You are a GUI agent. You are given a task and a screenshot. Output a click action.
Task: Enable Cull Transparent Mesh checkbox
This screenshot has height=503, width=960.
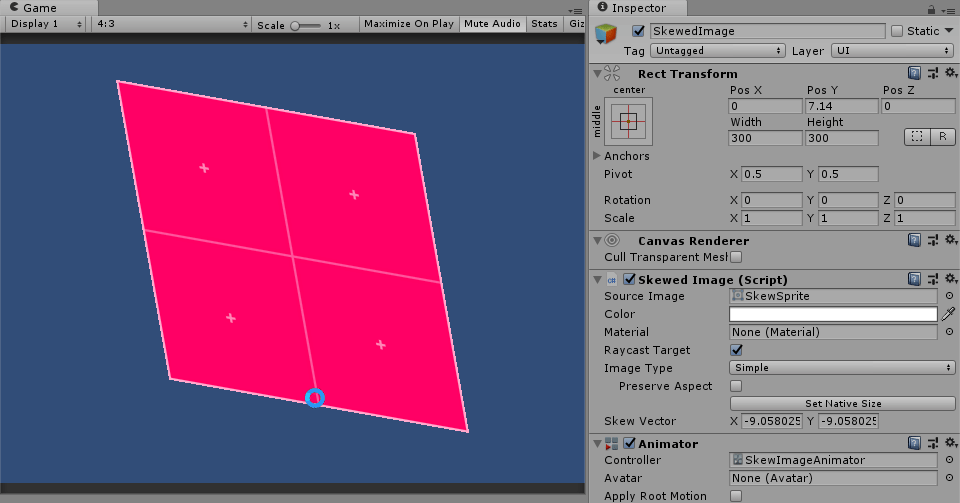point(736,257)
